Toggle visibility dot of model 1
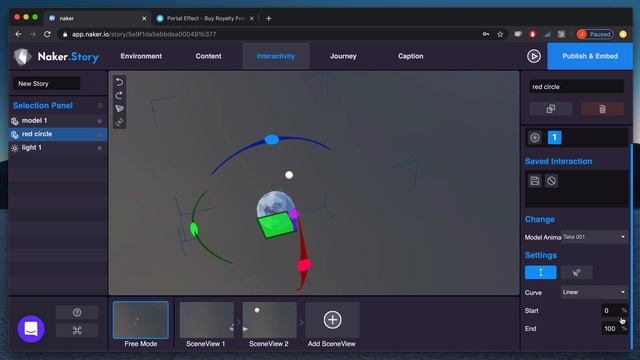Screen dimensions: 640x360 [x=100, y=121]
